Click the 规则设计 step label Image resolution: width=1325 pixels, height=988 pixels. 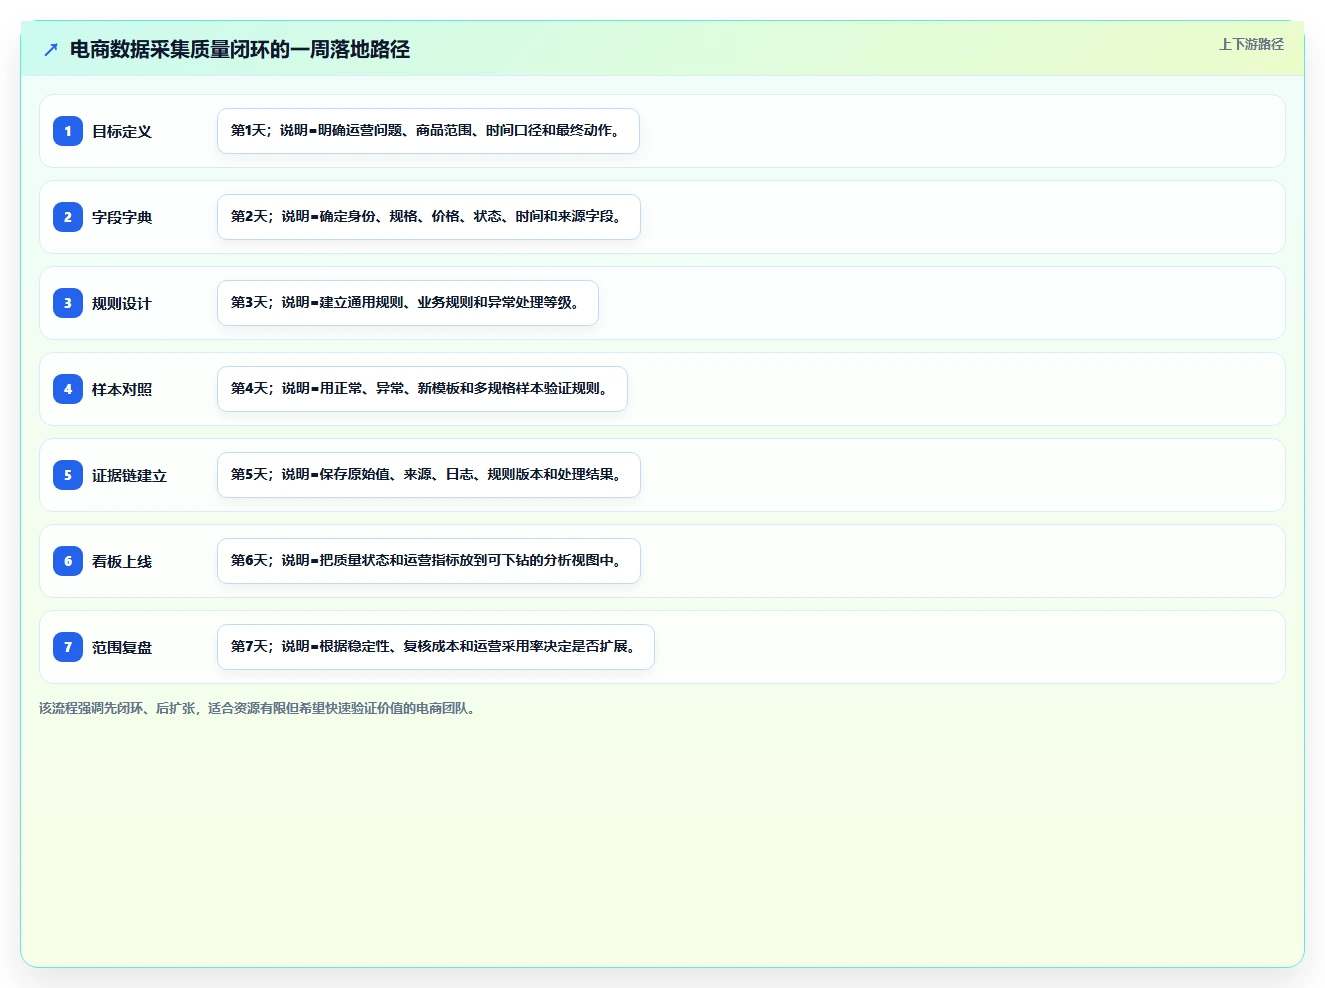coord(122,303)
